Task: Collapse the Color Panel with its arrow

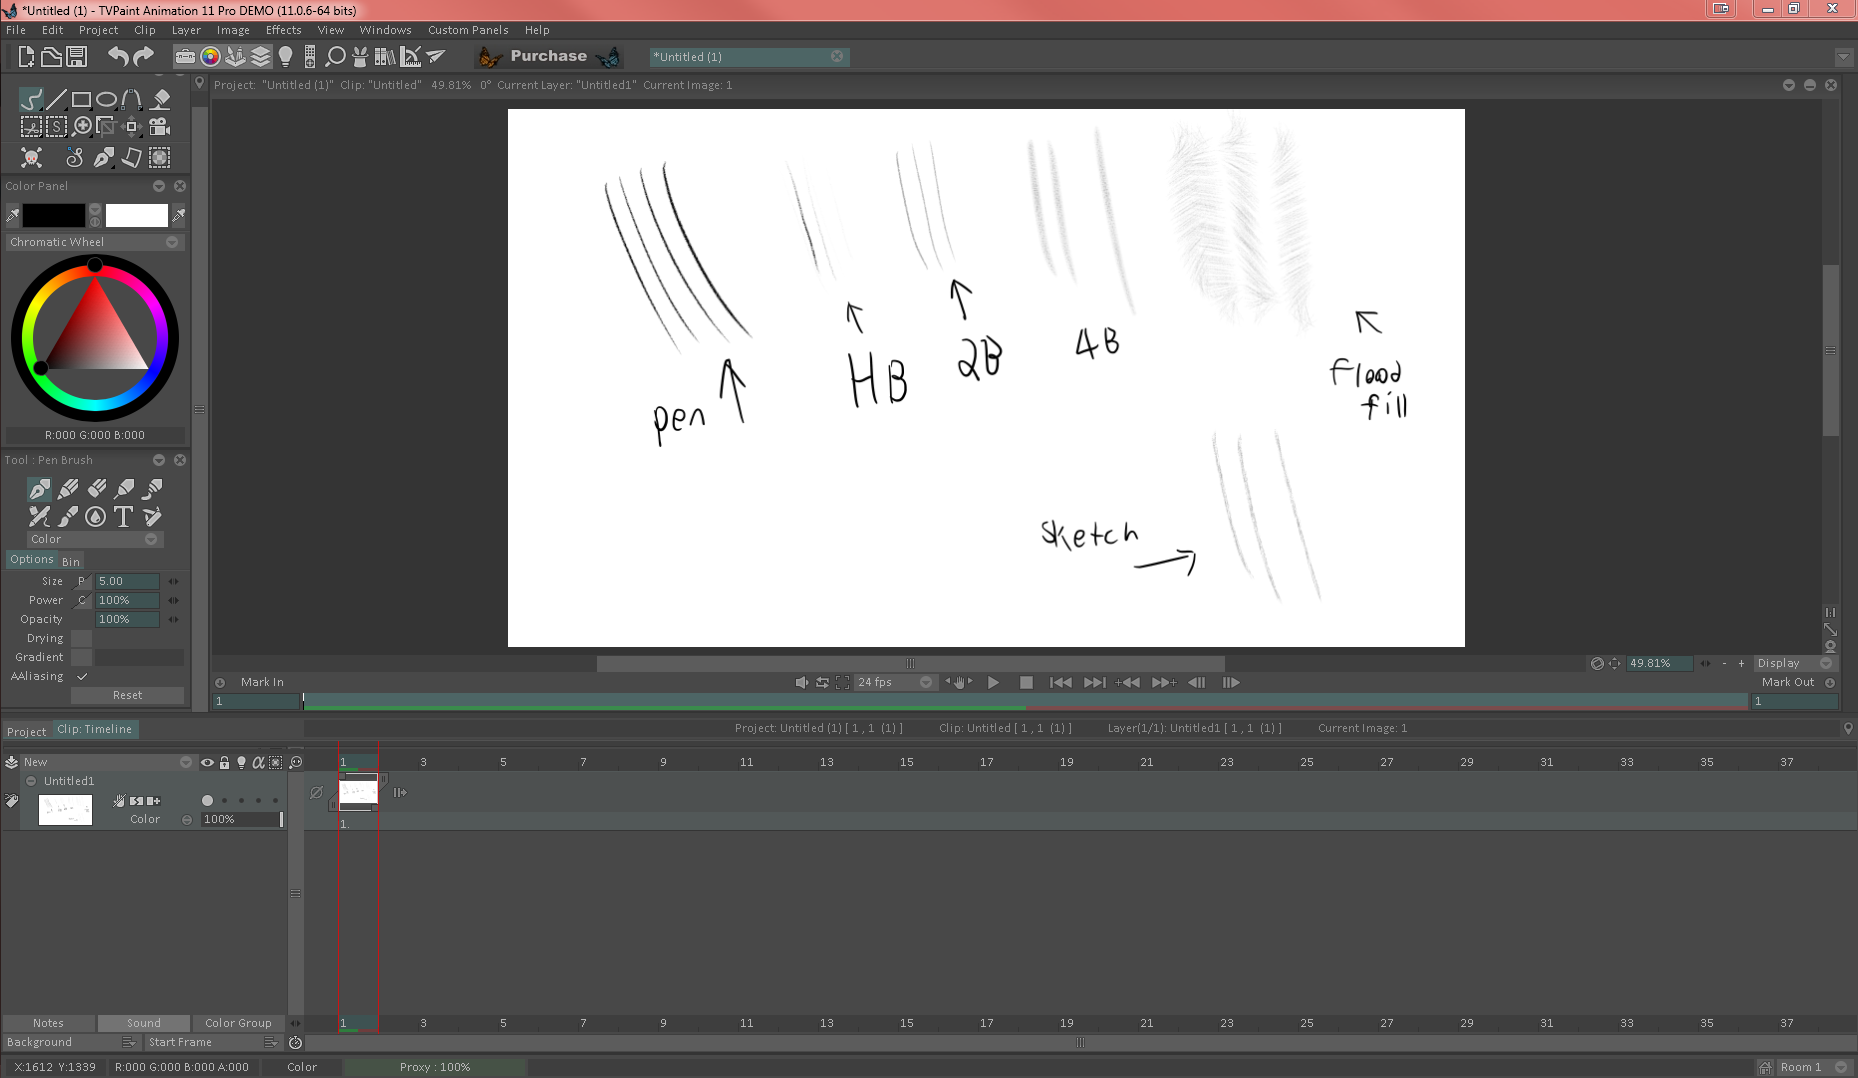Action: [x=158, y=186]
